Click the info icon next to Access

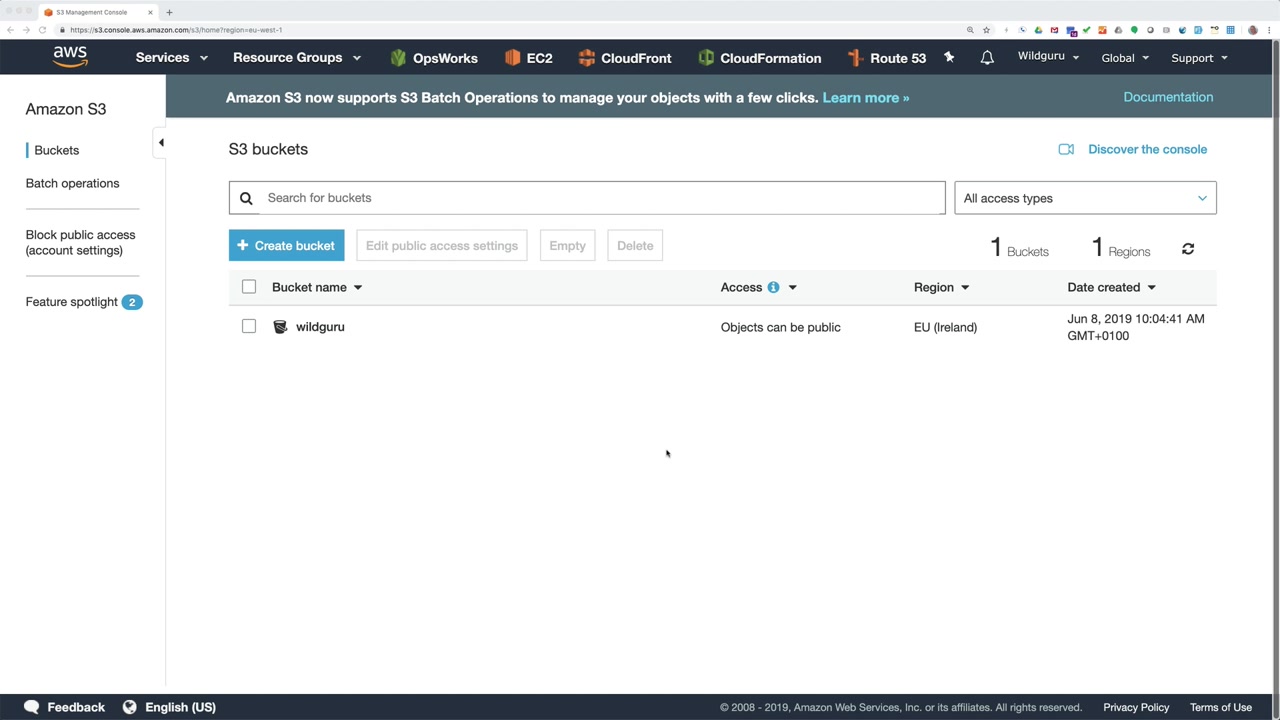[773, 287]
